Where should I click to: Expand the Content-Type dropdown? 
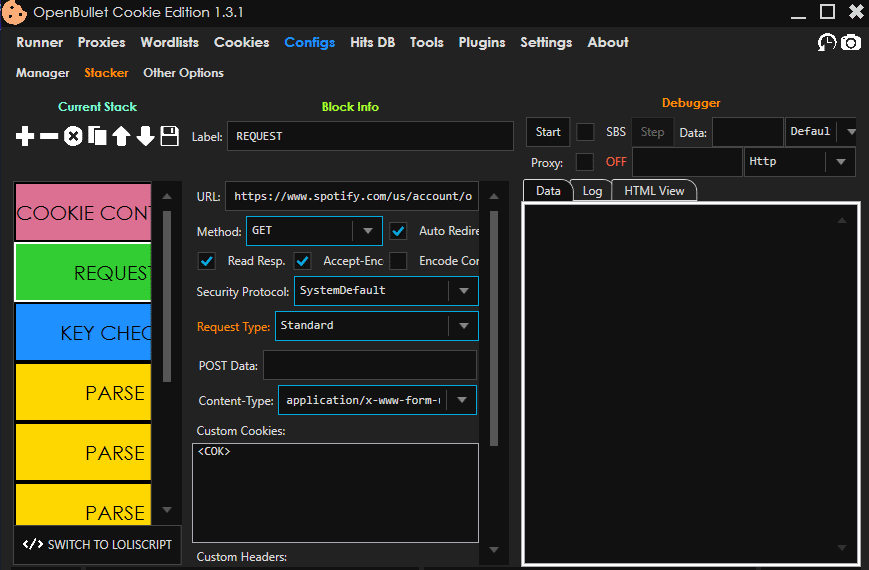tap(377, 400)
